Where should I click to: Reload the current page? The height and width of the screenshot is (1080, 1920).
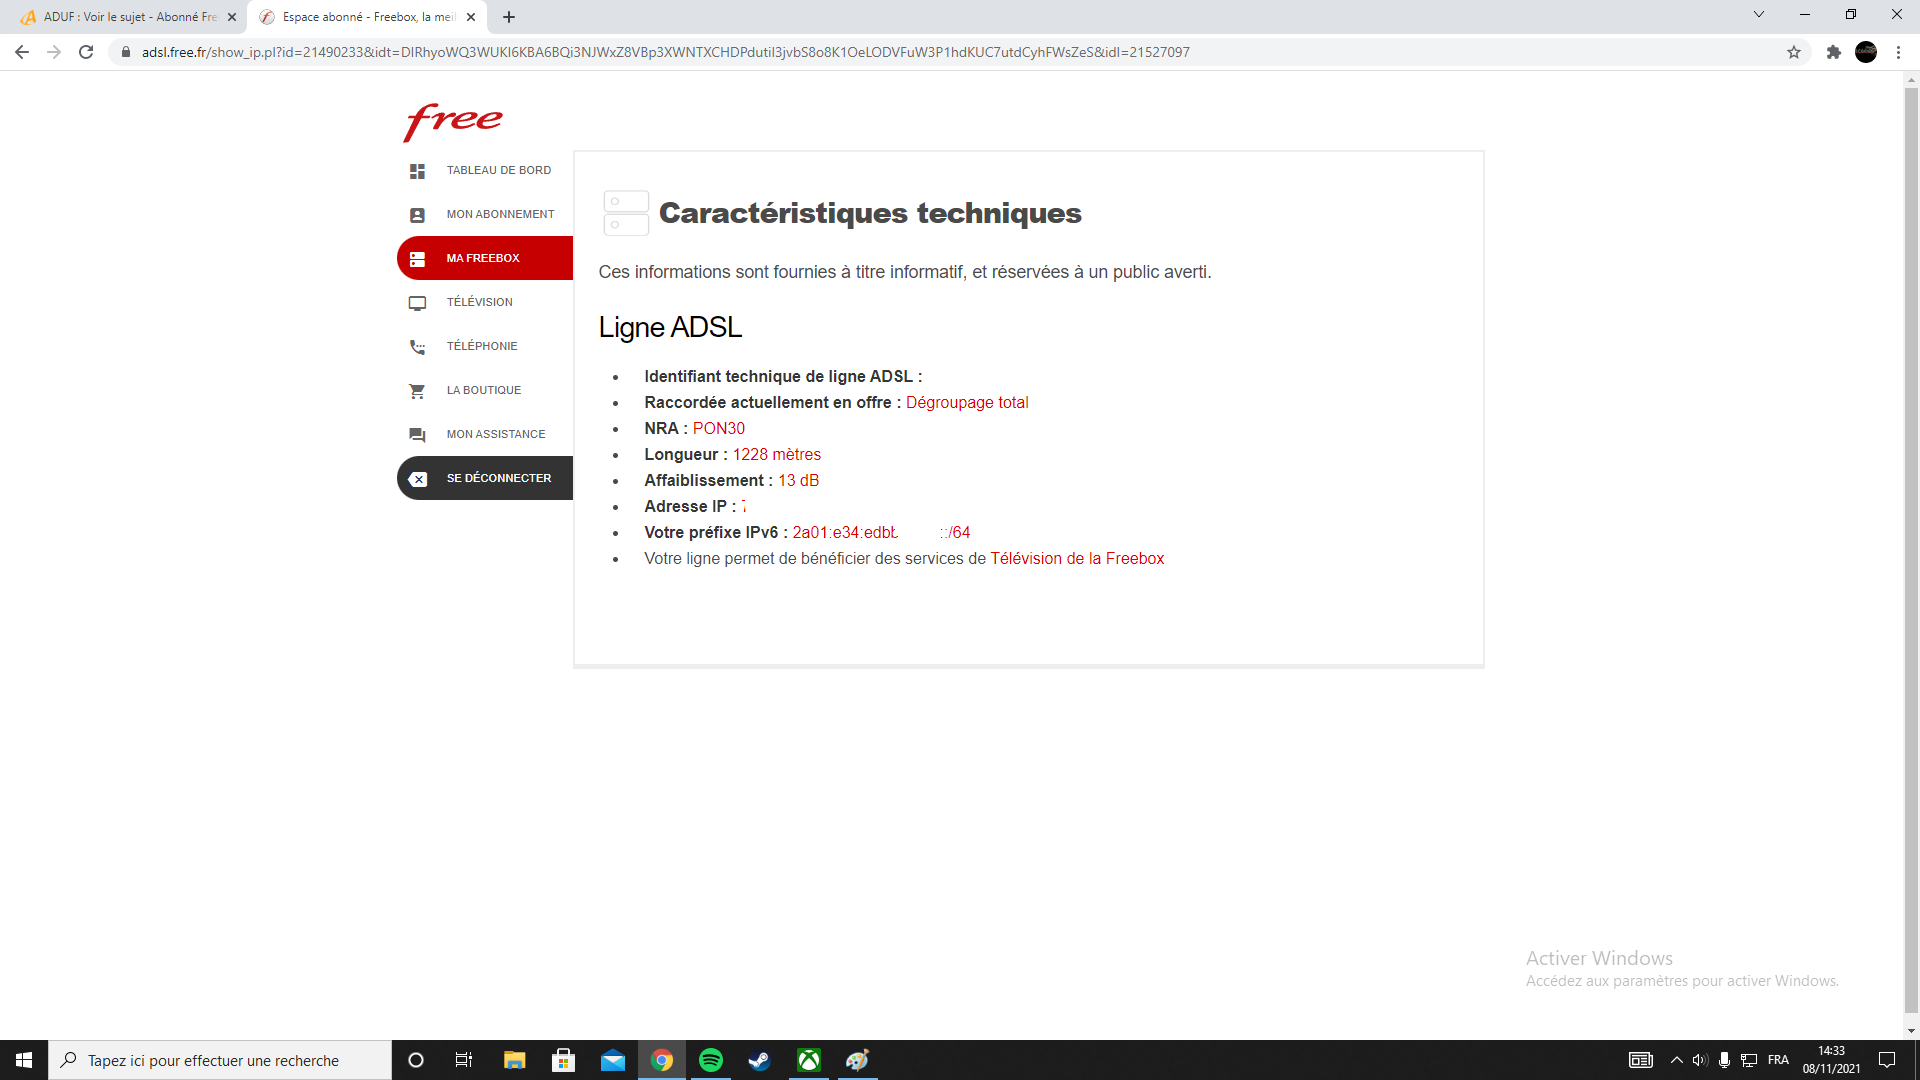tap(86, 52)
